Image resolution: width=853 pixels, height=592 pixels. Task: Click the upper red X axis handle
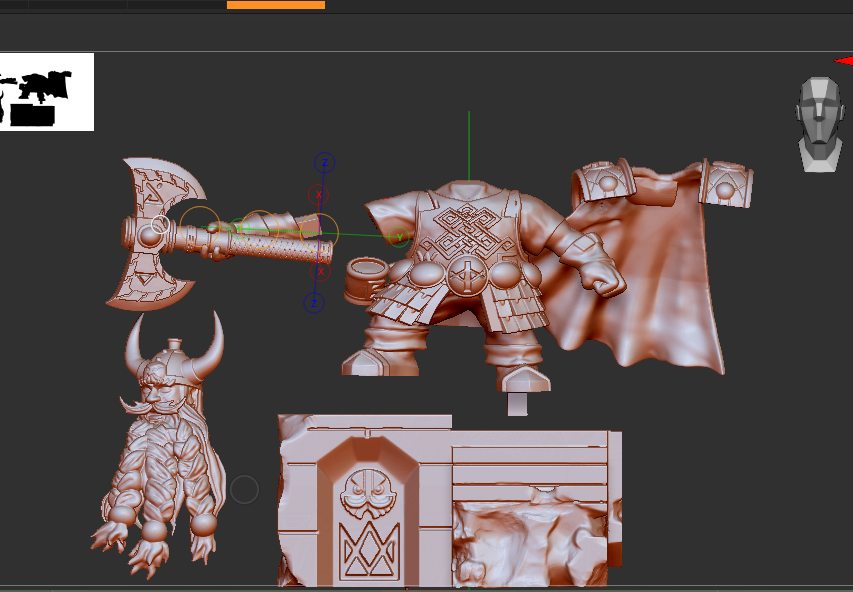point(319,194)
